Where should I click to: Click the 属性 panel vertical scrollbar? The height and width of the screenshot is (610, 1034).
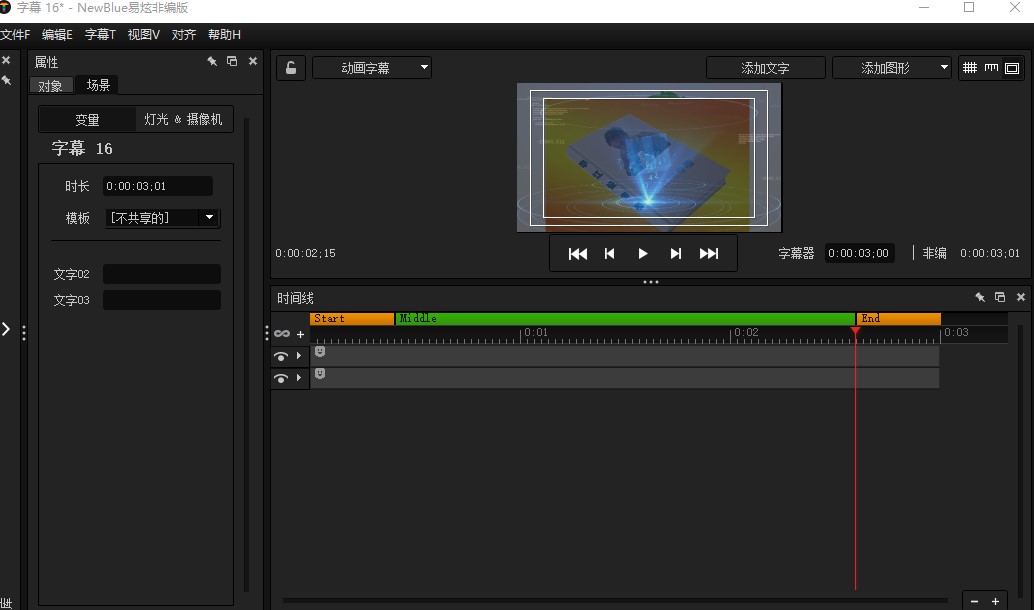(247, 355)
